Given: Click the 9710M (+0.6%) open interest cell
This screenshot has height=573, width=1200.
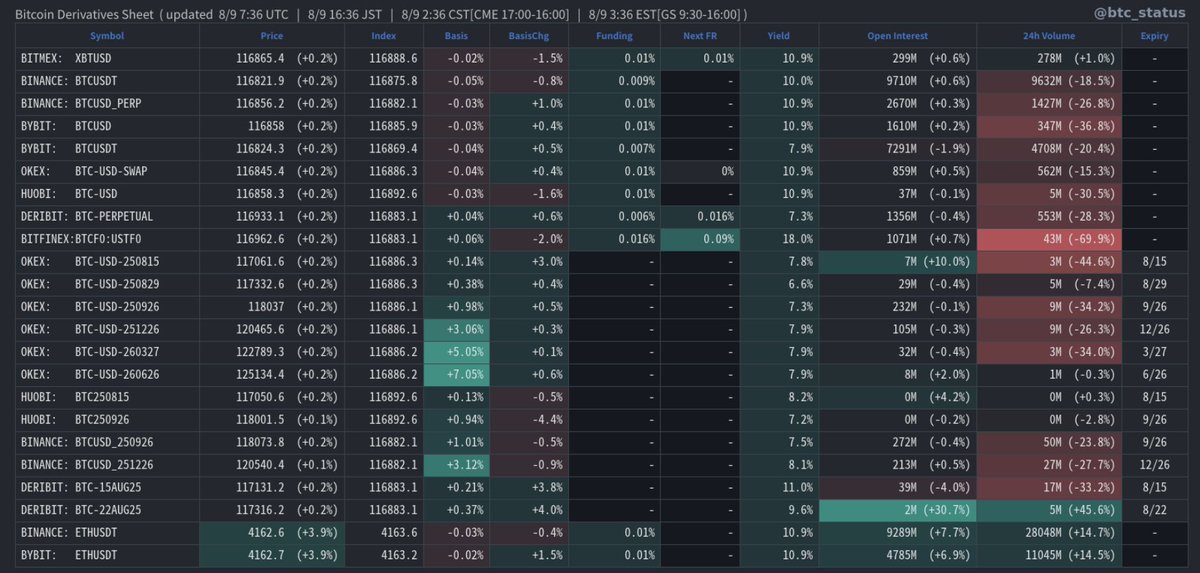Looking at the screenshot, I should (x=899, y=81).
